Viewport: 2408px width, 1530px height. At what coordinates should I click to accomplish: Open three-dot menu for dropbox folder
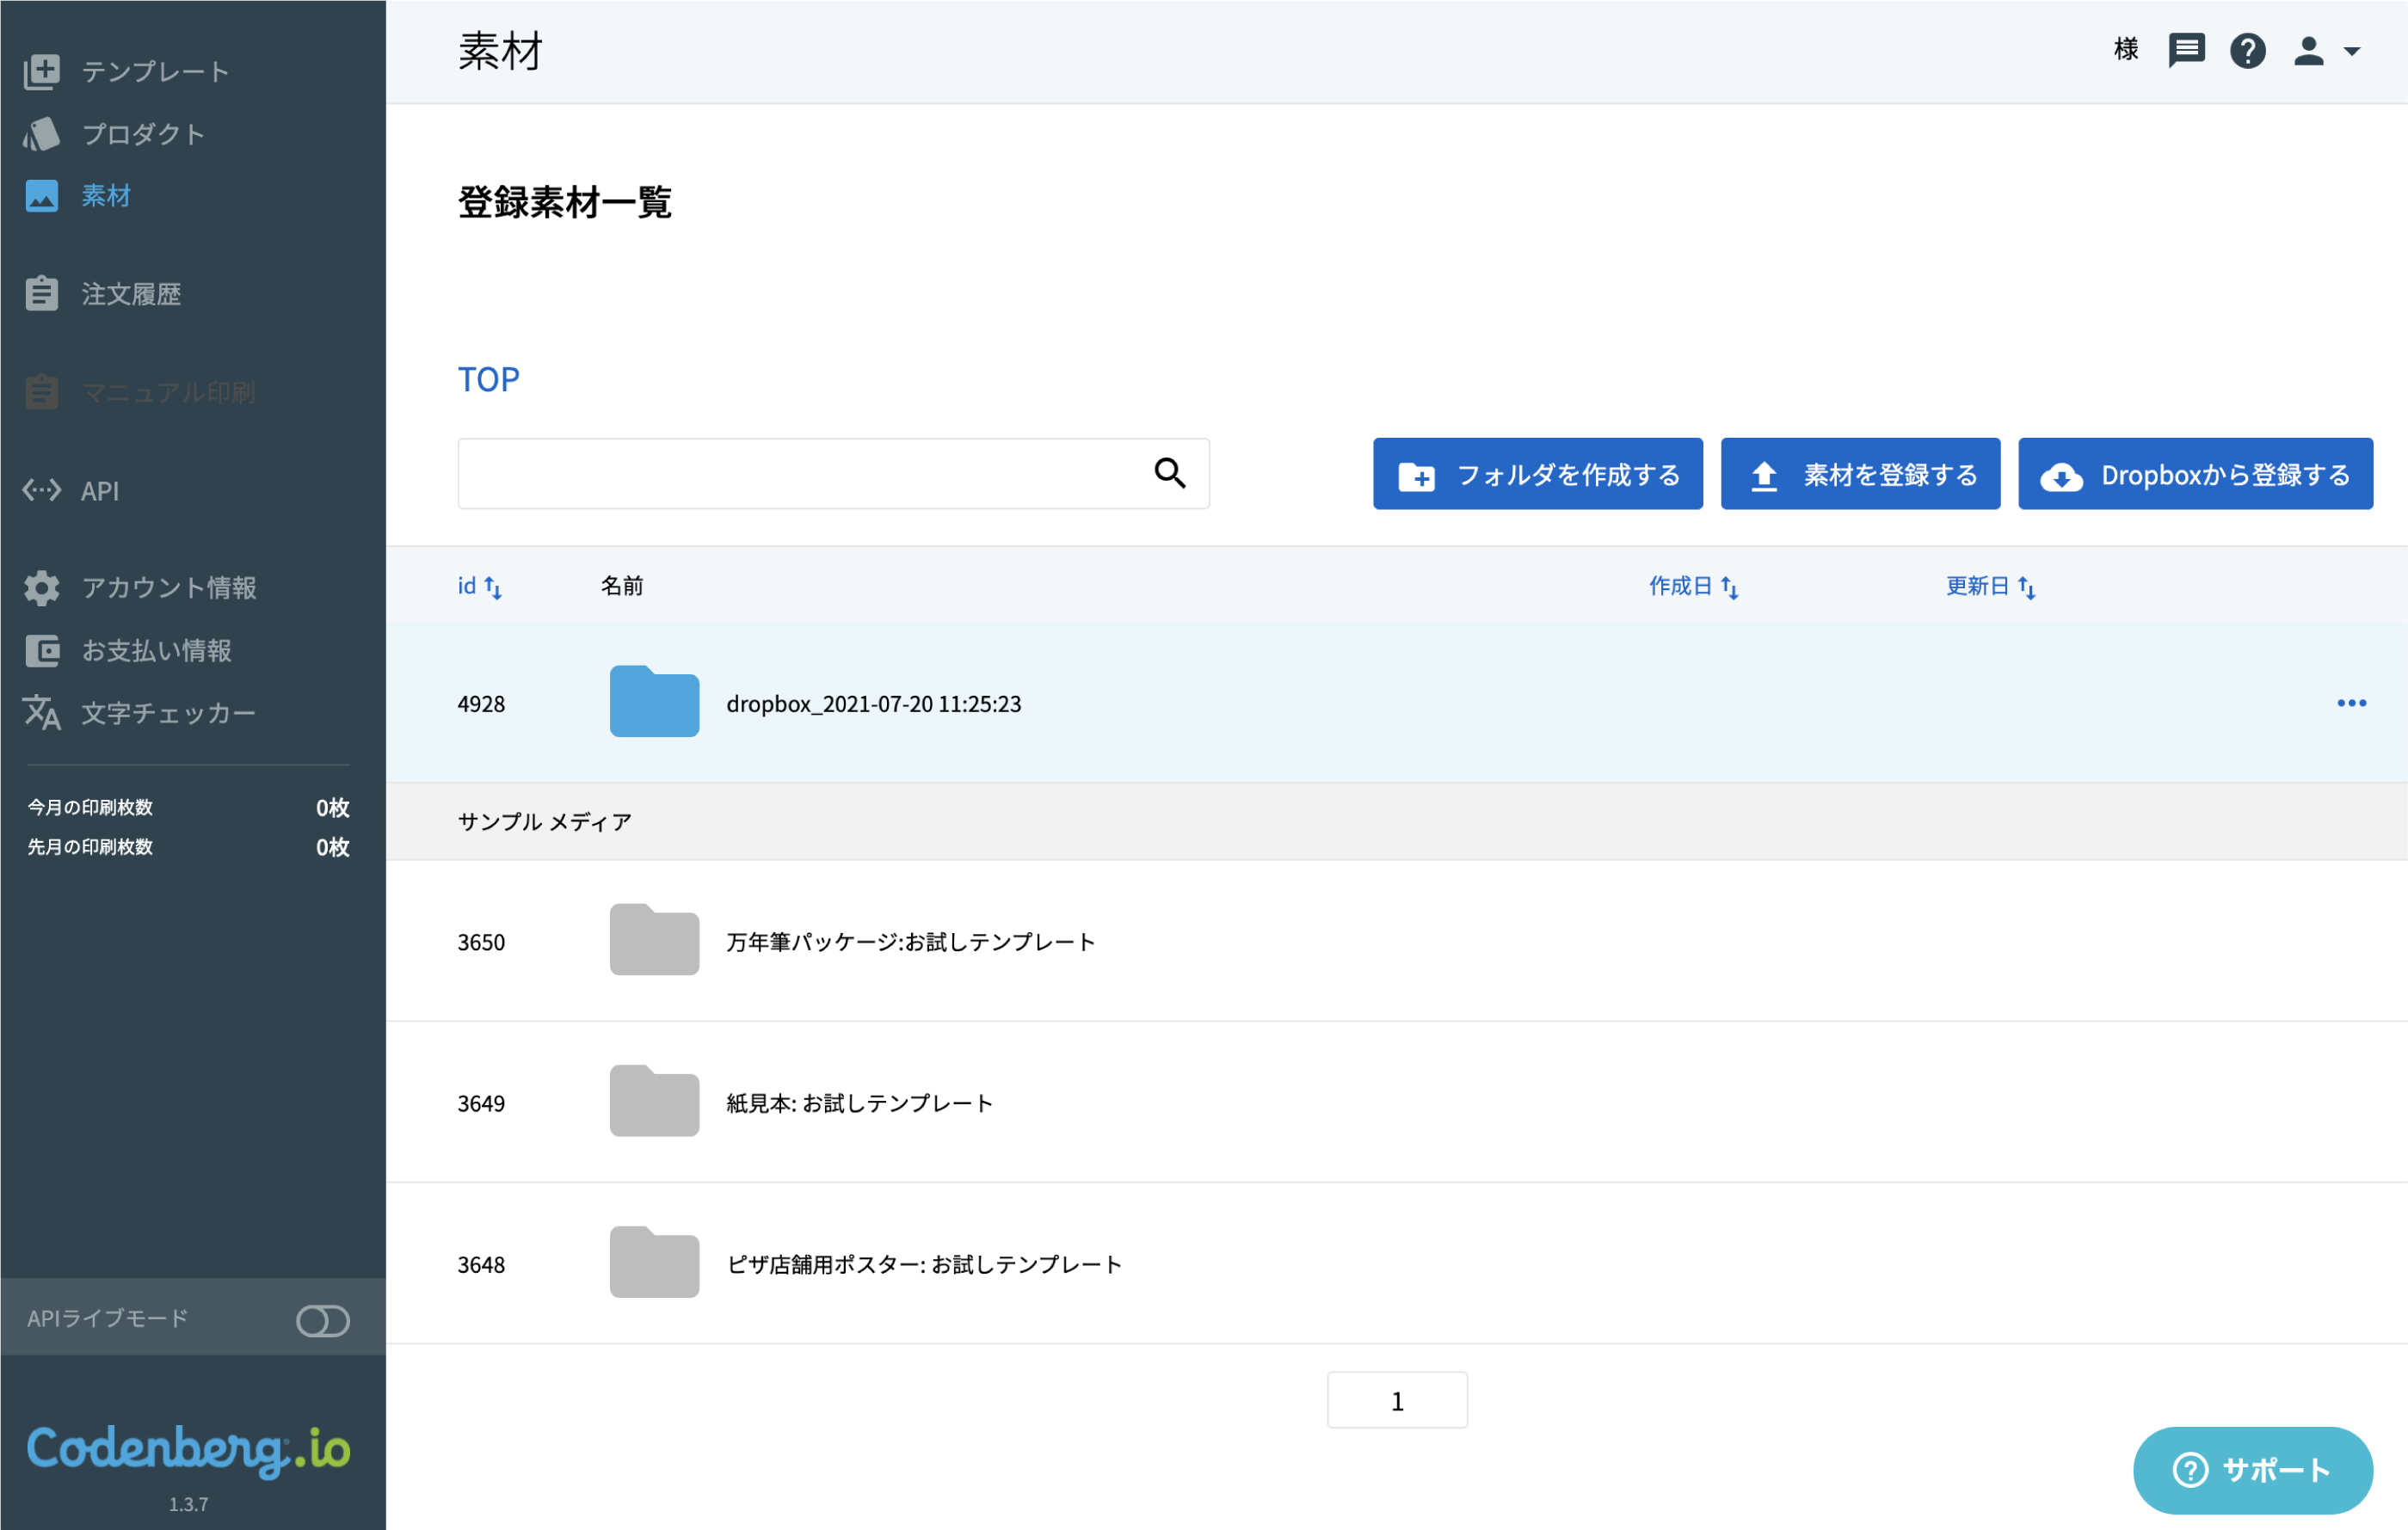pyautogui.click(x=2351, y=703)
